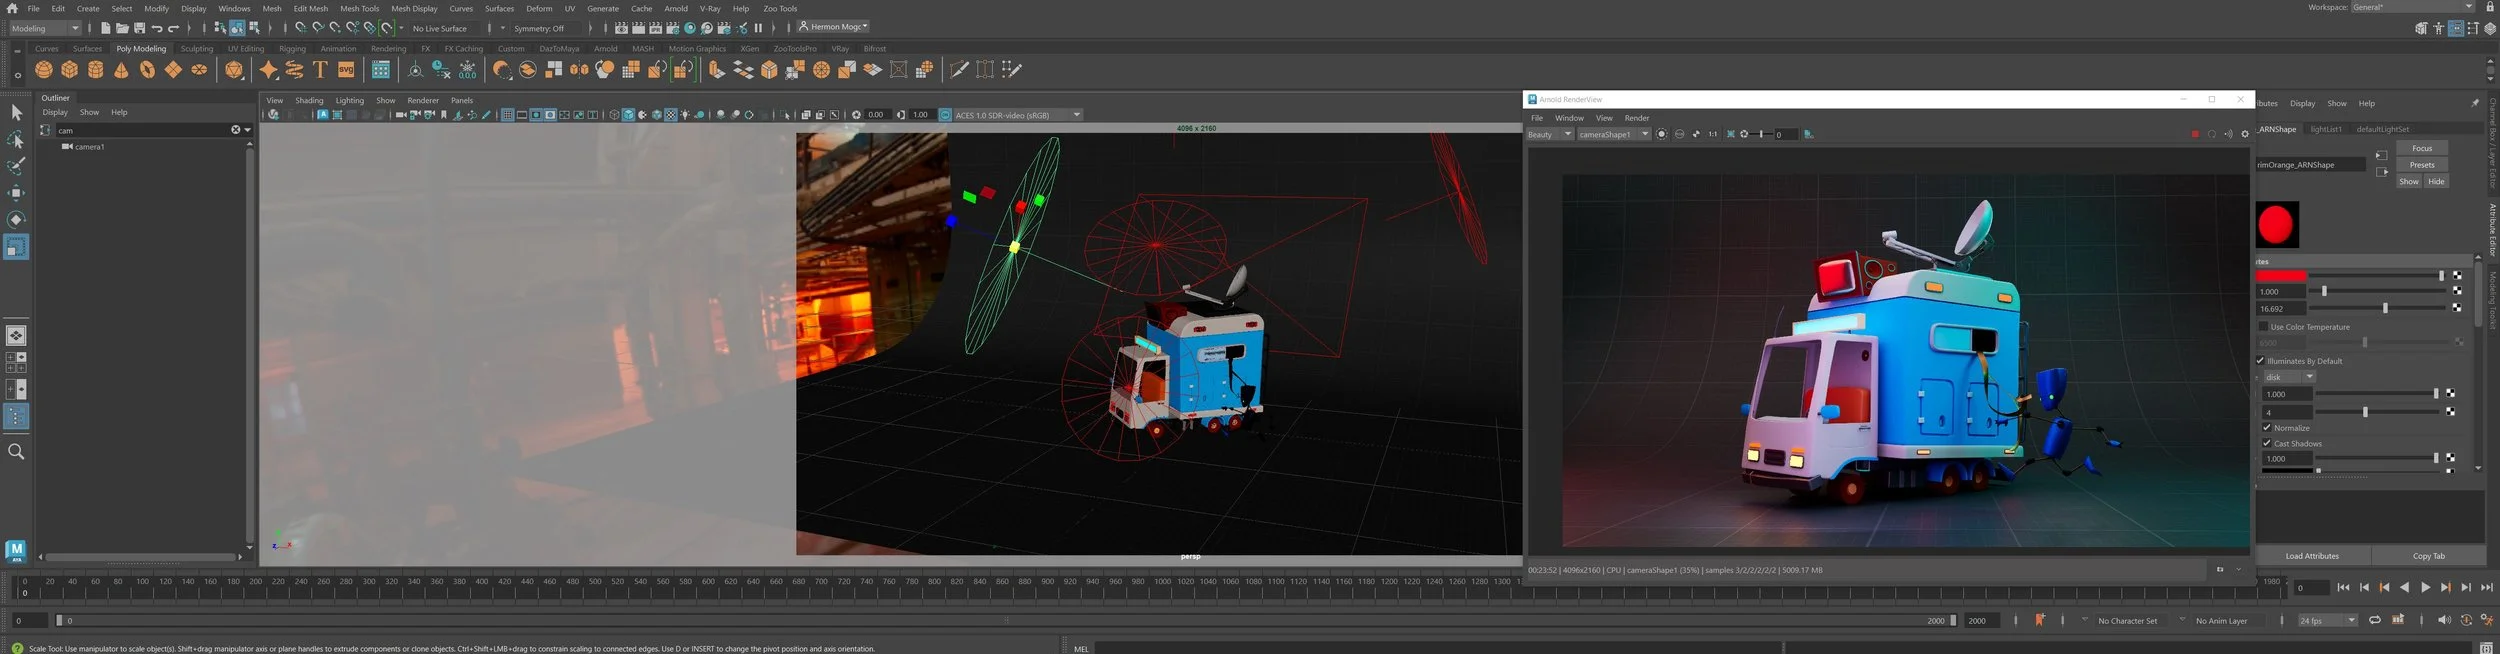Click the Multi-Cut tool shelf icon
This screenshot has height=654, width=2500.
click(x=959, y=70)
